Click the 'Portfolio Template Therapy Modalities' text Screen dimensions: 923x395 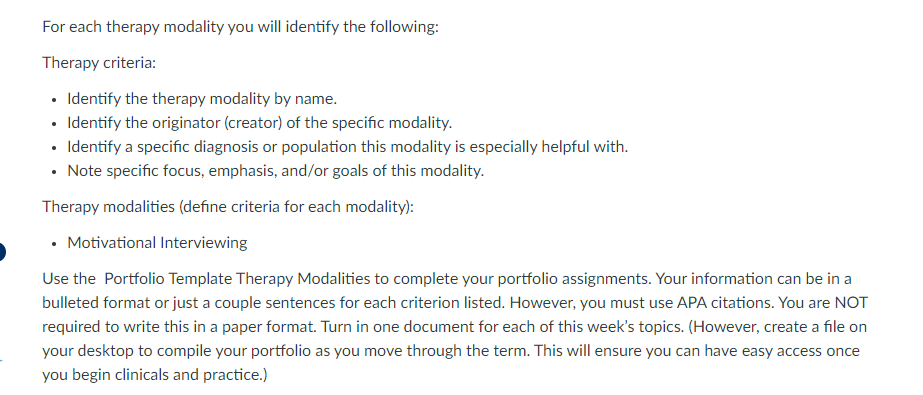[x=237, y=278]
